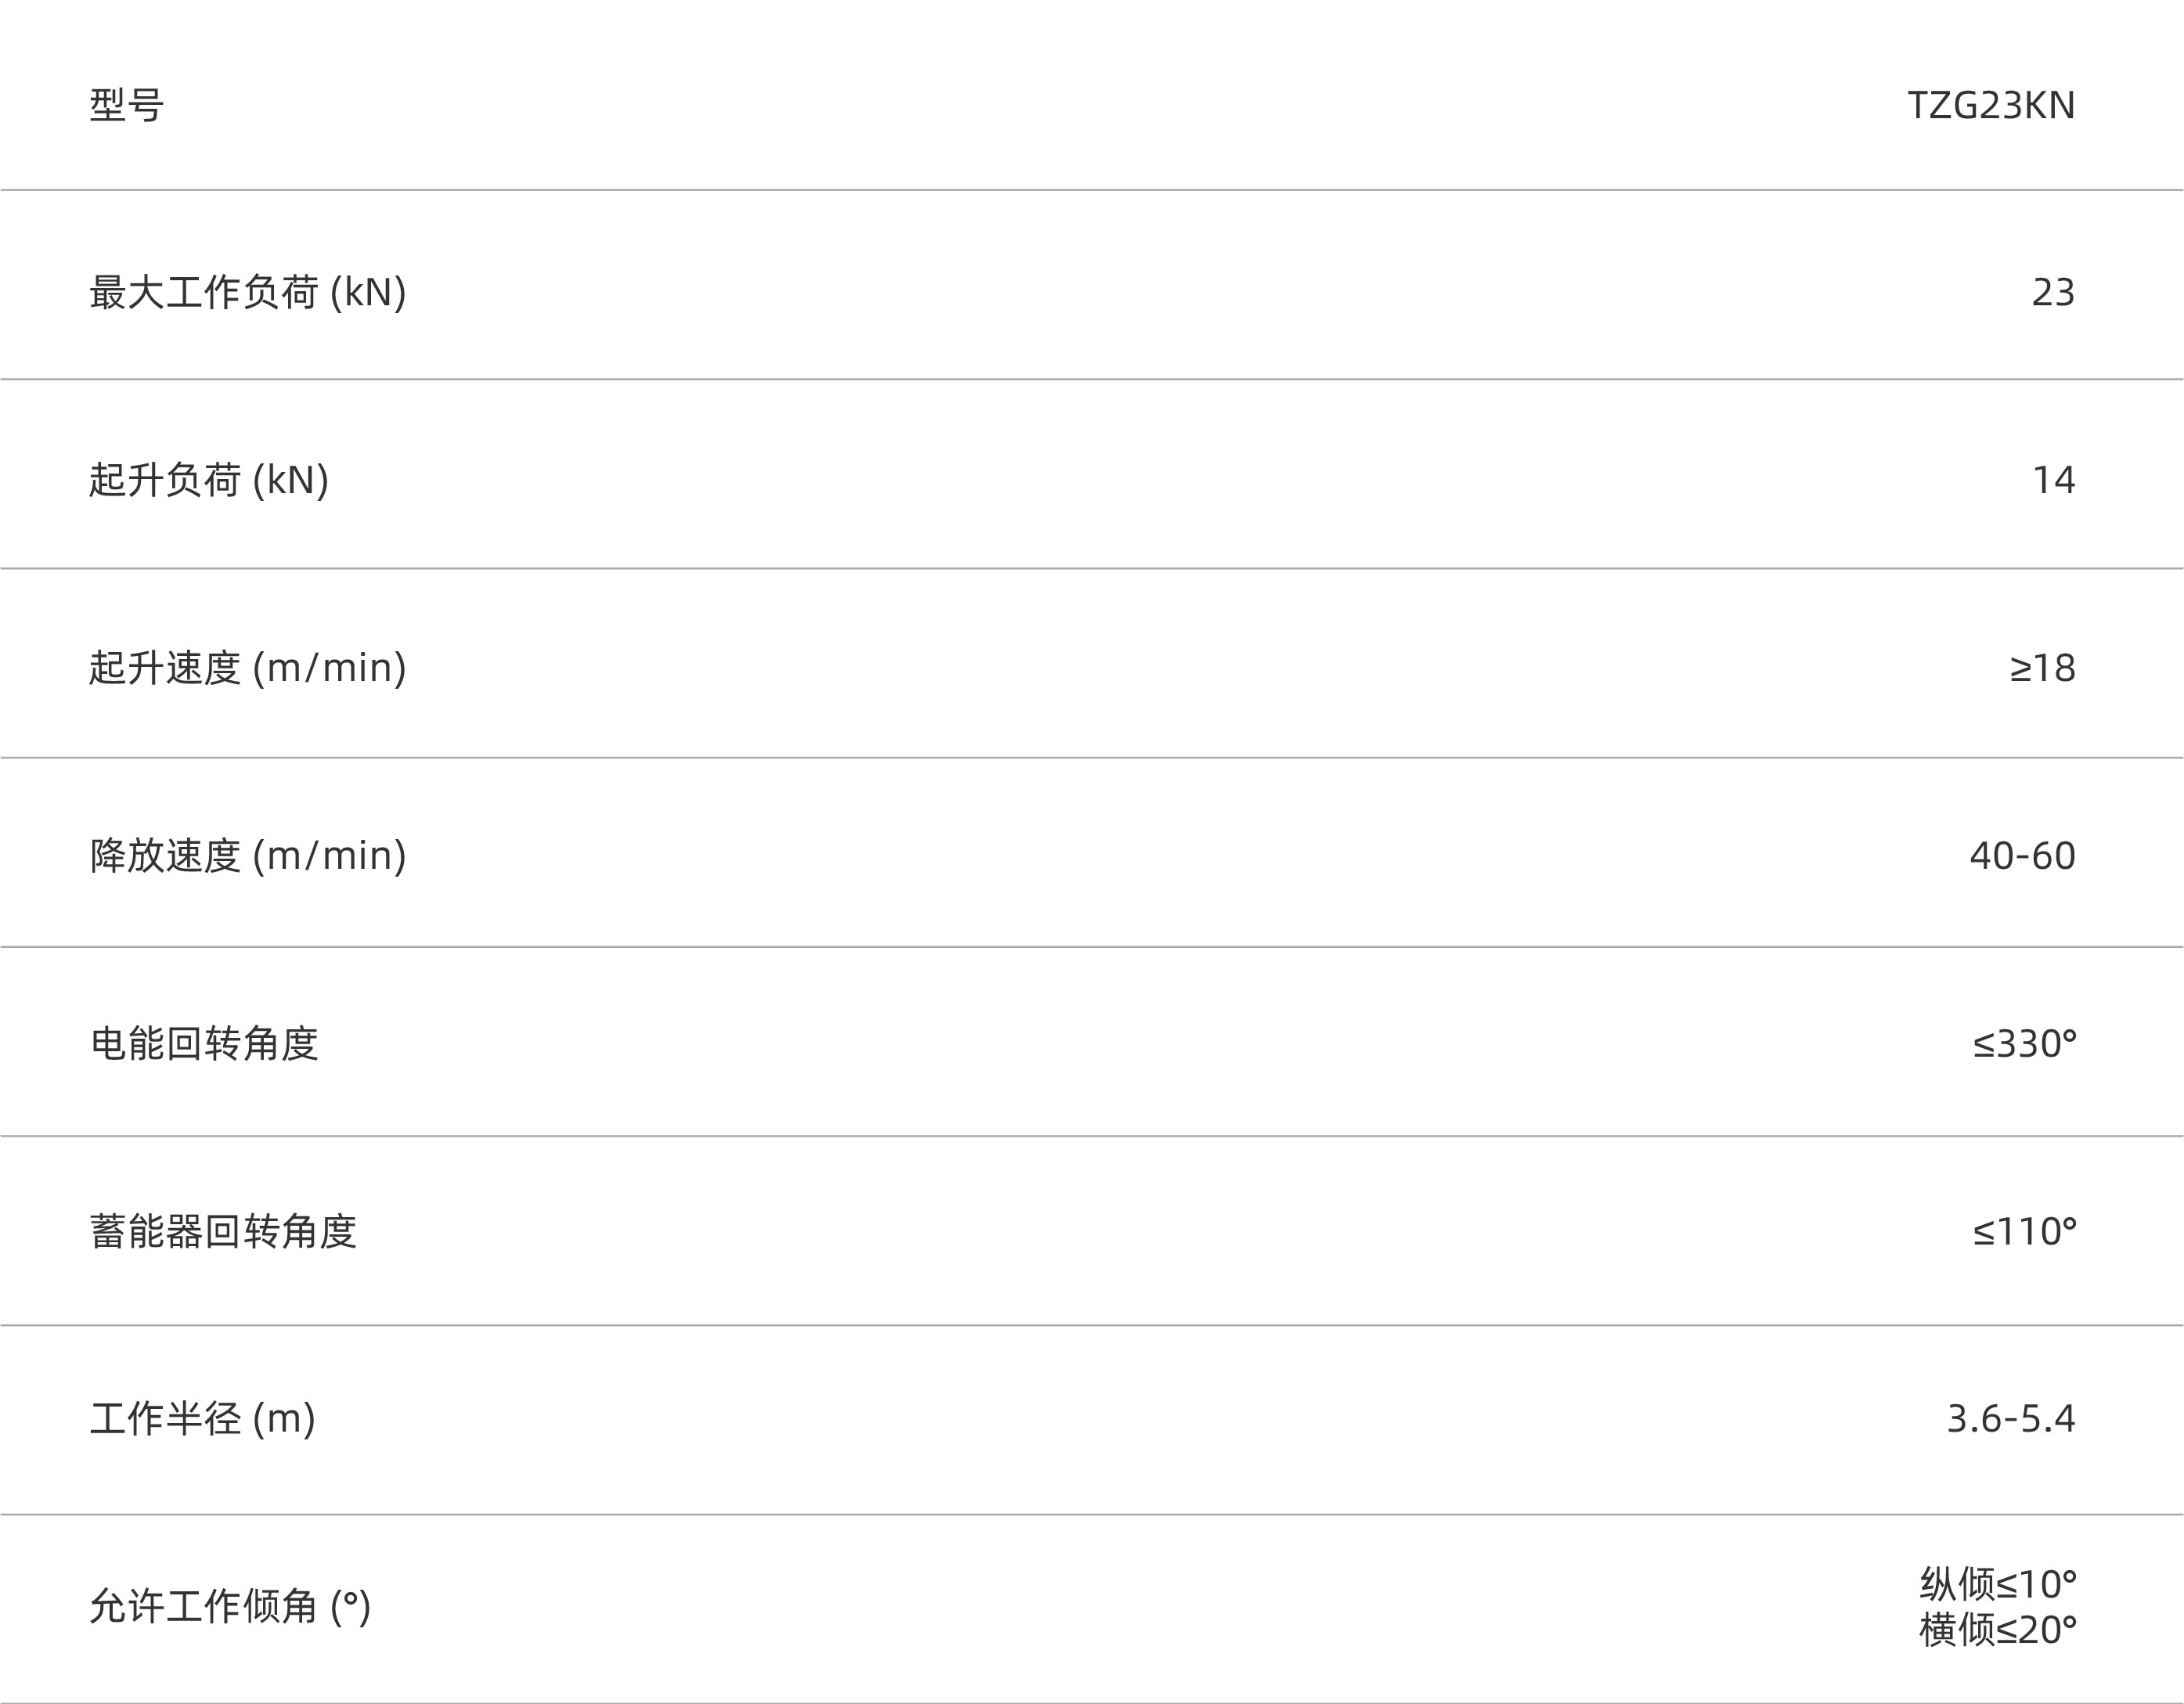Click the 型号 label
The height and width of the screenshot is (1704, 2184).
(x=127, y=105)
